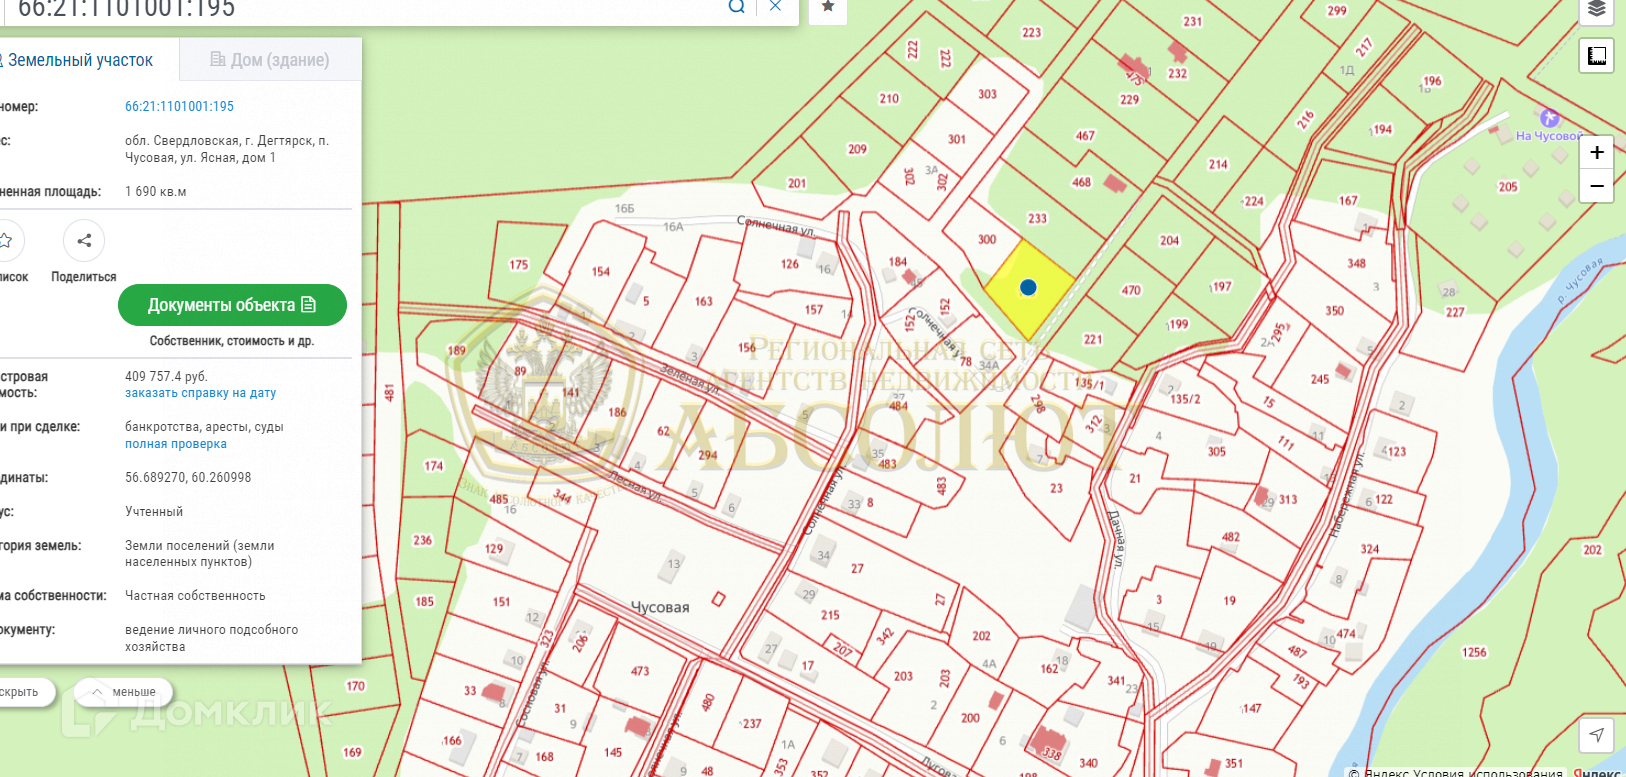Select parcel 303 on the map
Viewport: 1626px width, 777px height.
pyautogui.click(x=987, y=94)
